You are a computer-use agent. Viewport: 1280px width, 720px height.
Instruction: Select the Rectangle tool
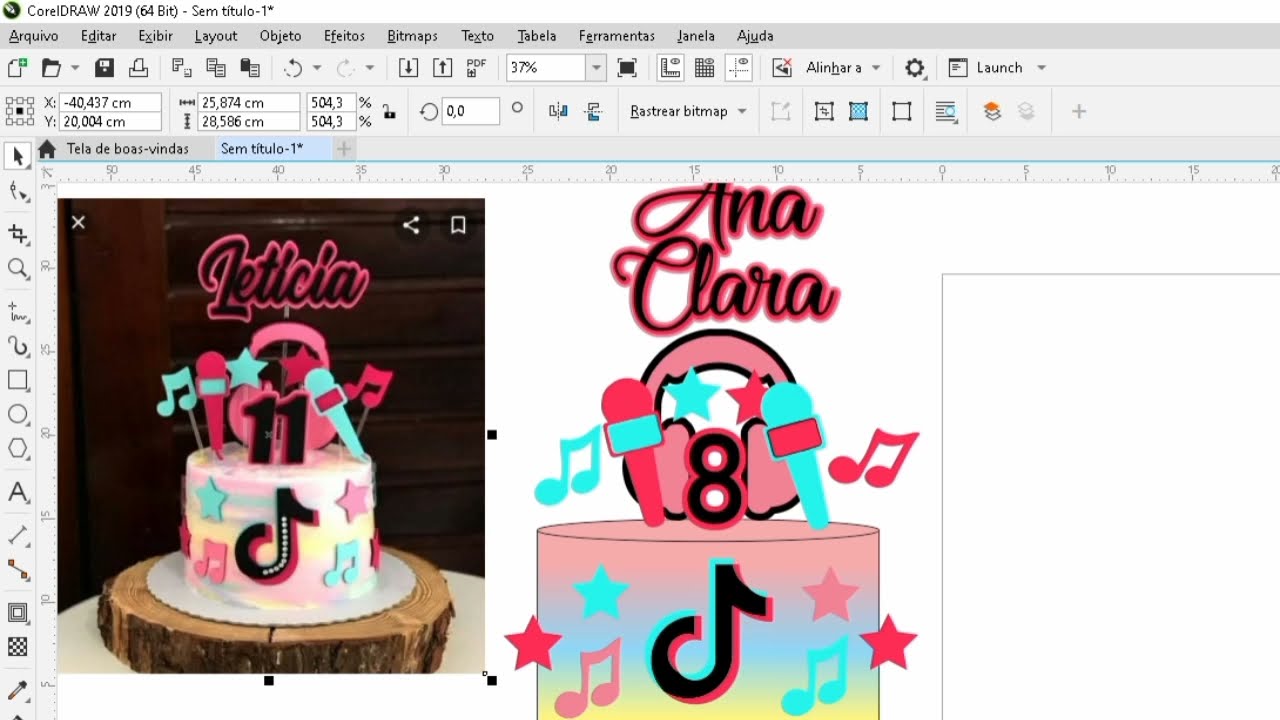pos(18,380)
